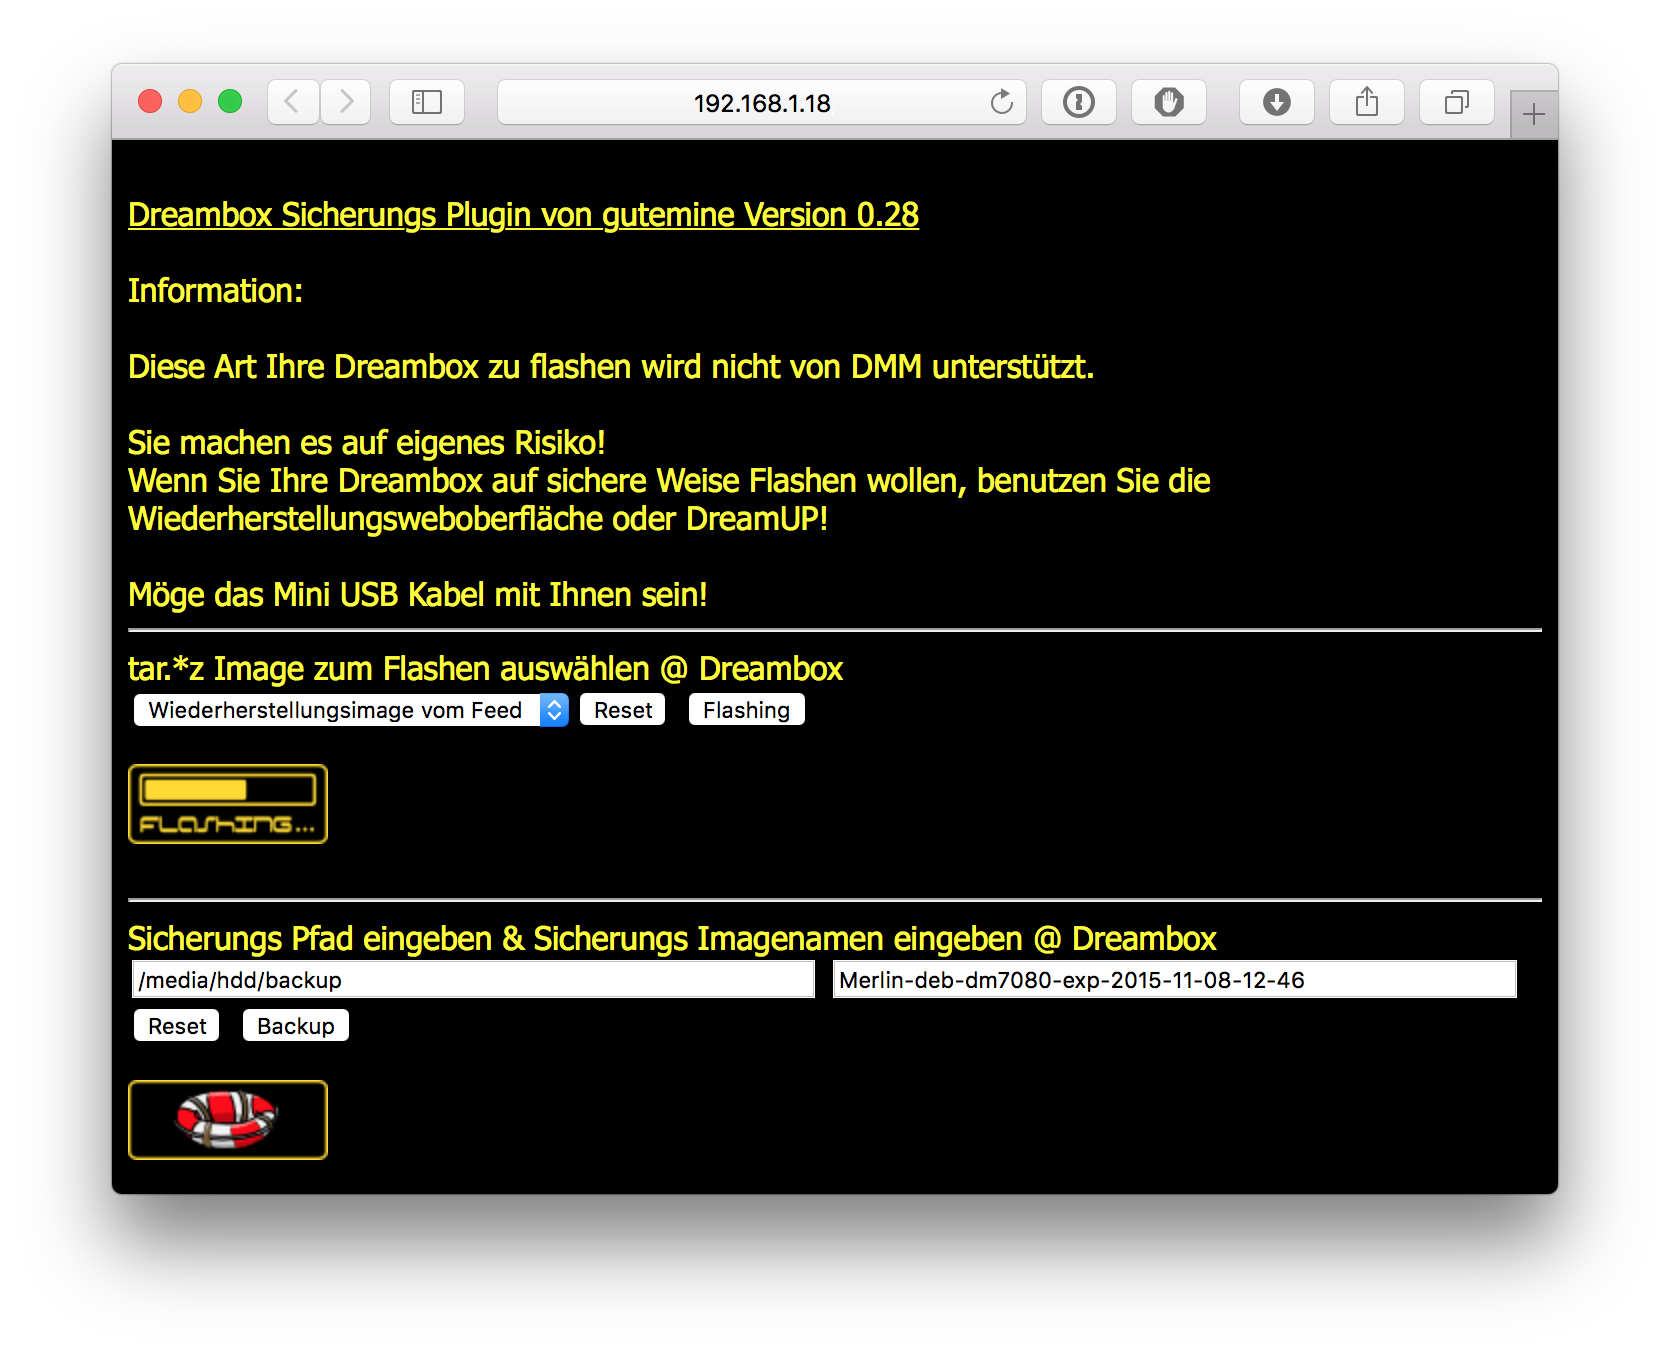Open the Share menu icon
The width and height of the screenshot is (1670, 1354).
coord(1367,102)
